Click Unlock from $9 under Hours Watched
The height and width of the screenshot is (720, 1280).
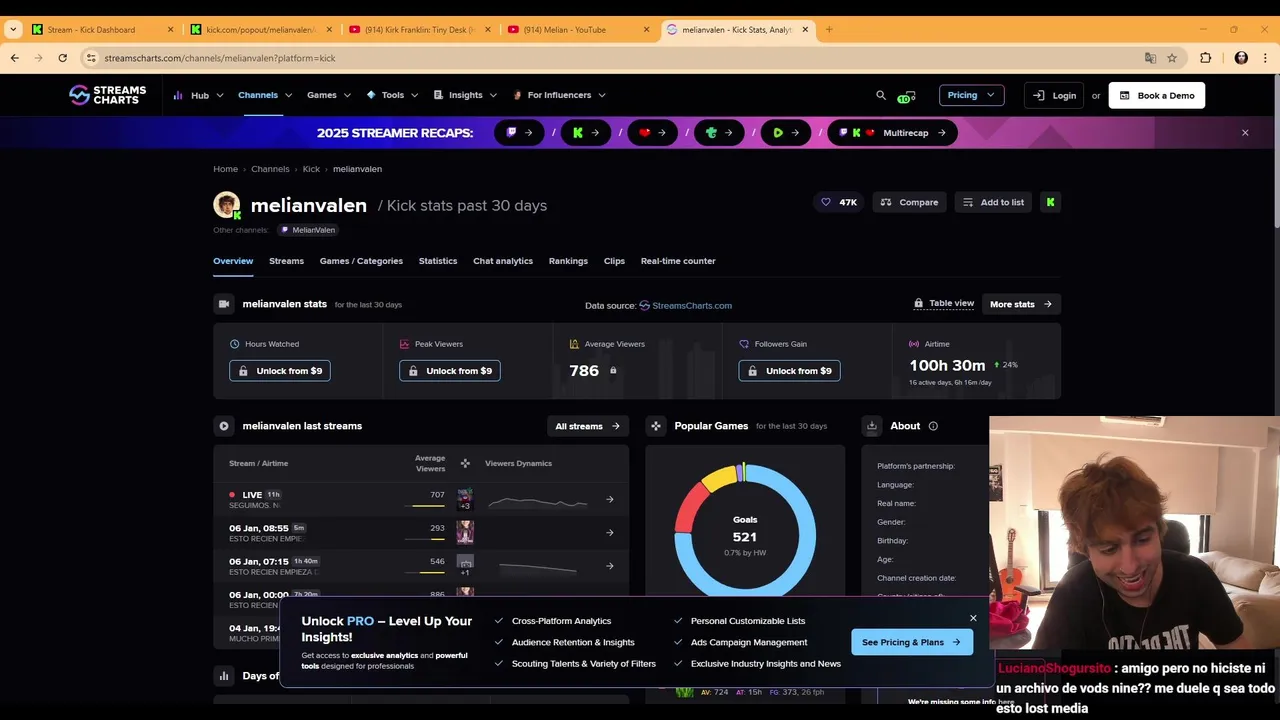pyautogui.click(x=280, y=371)
